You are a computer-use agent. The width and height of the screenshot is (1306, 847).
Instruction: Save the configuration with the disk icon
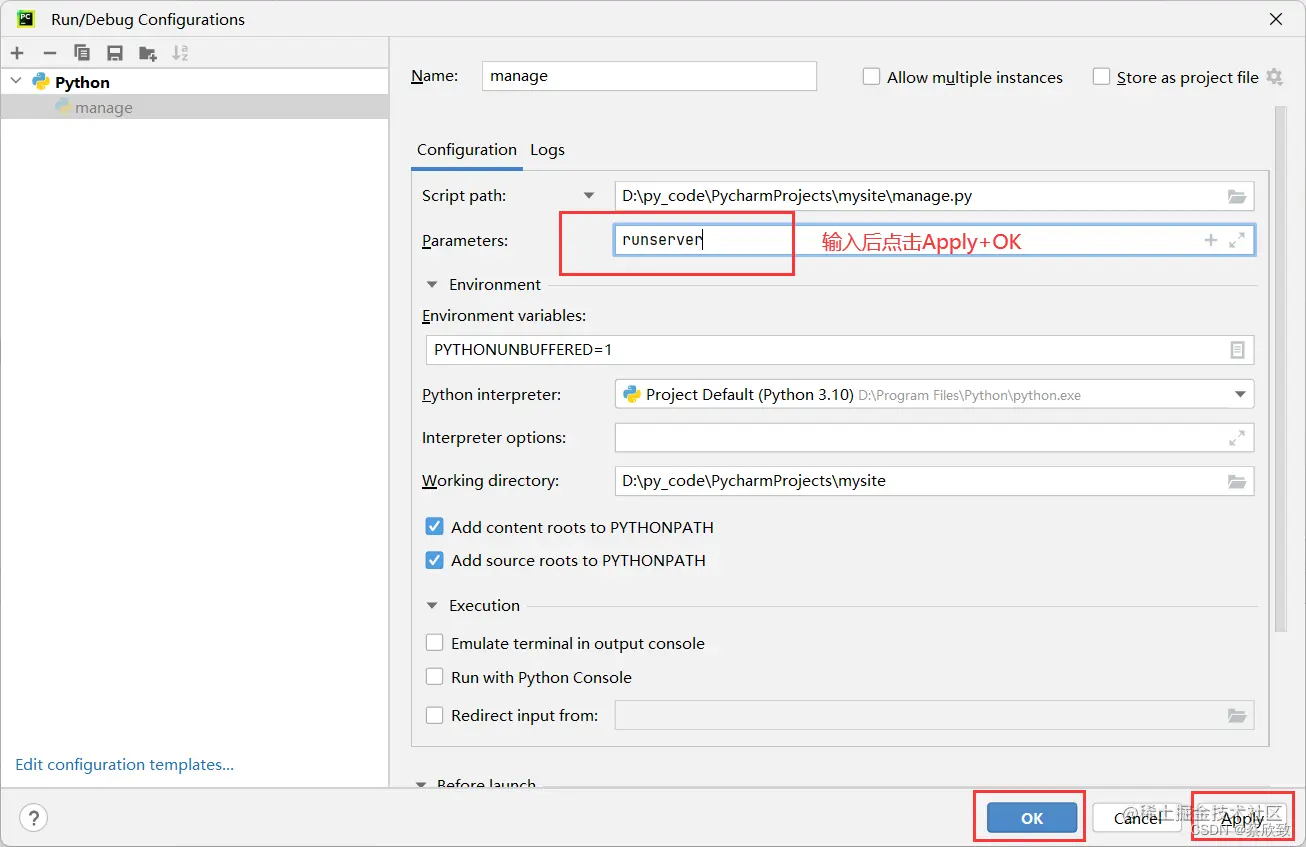(115, 53)
